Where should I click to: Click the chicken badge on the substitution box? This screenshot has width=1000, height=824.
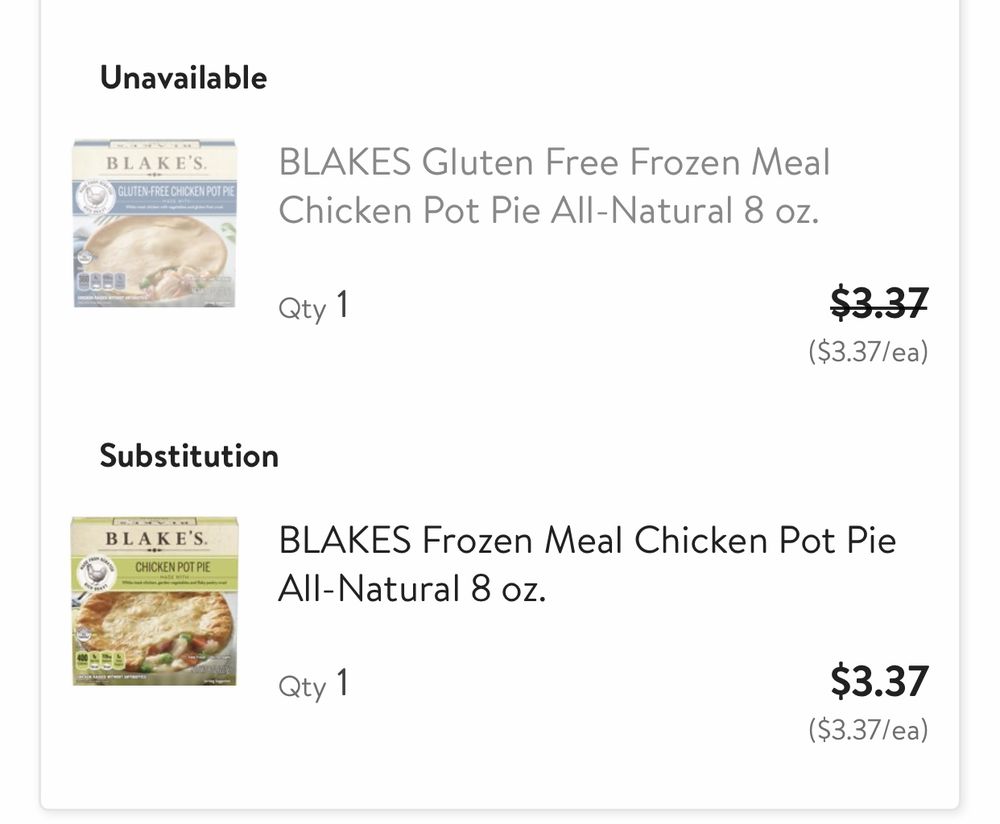[93, 577]
